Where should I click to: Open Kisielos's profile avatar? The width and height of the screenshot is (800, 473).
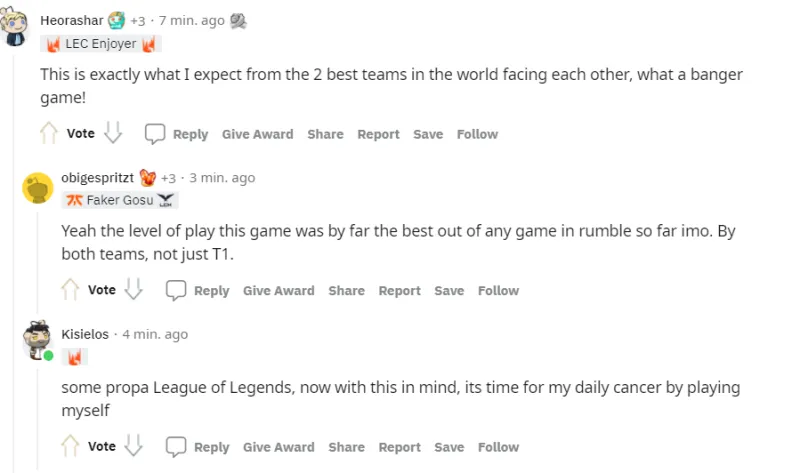point(38,342)
